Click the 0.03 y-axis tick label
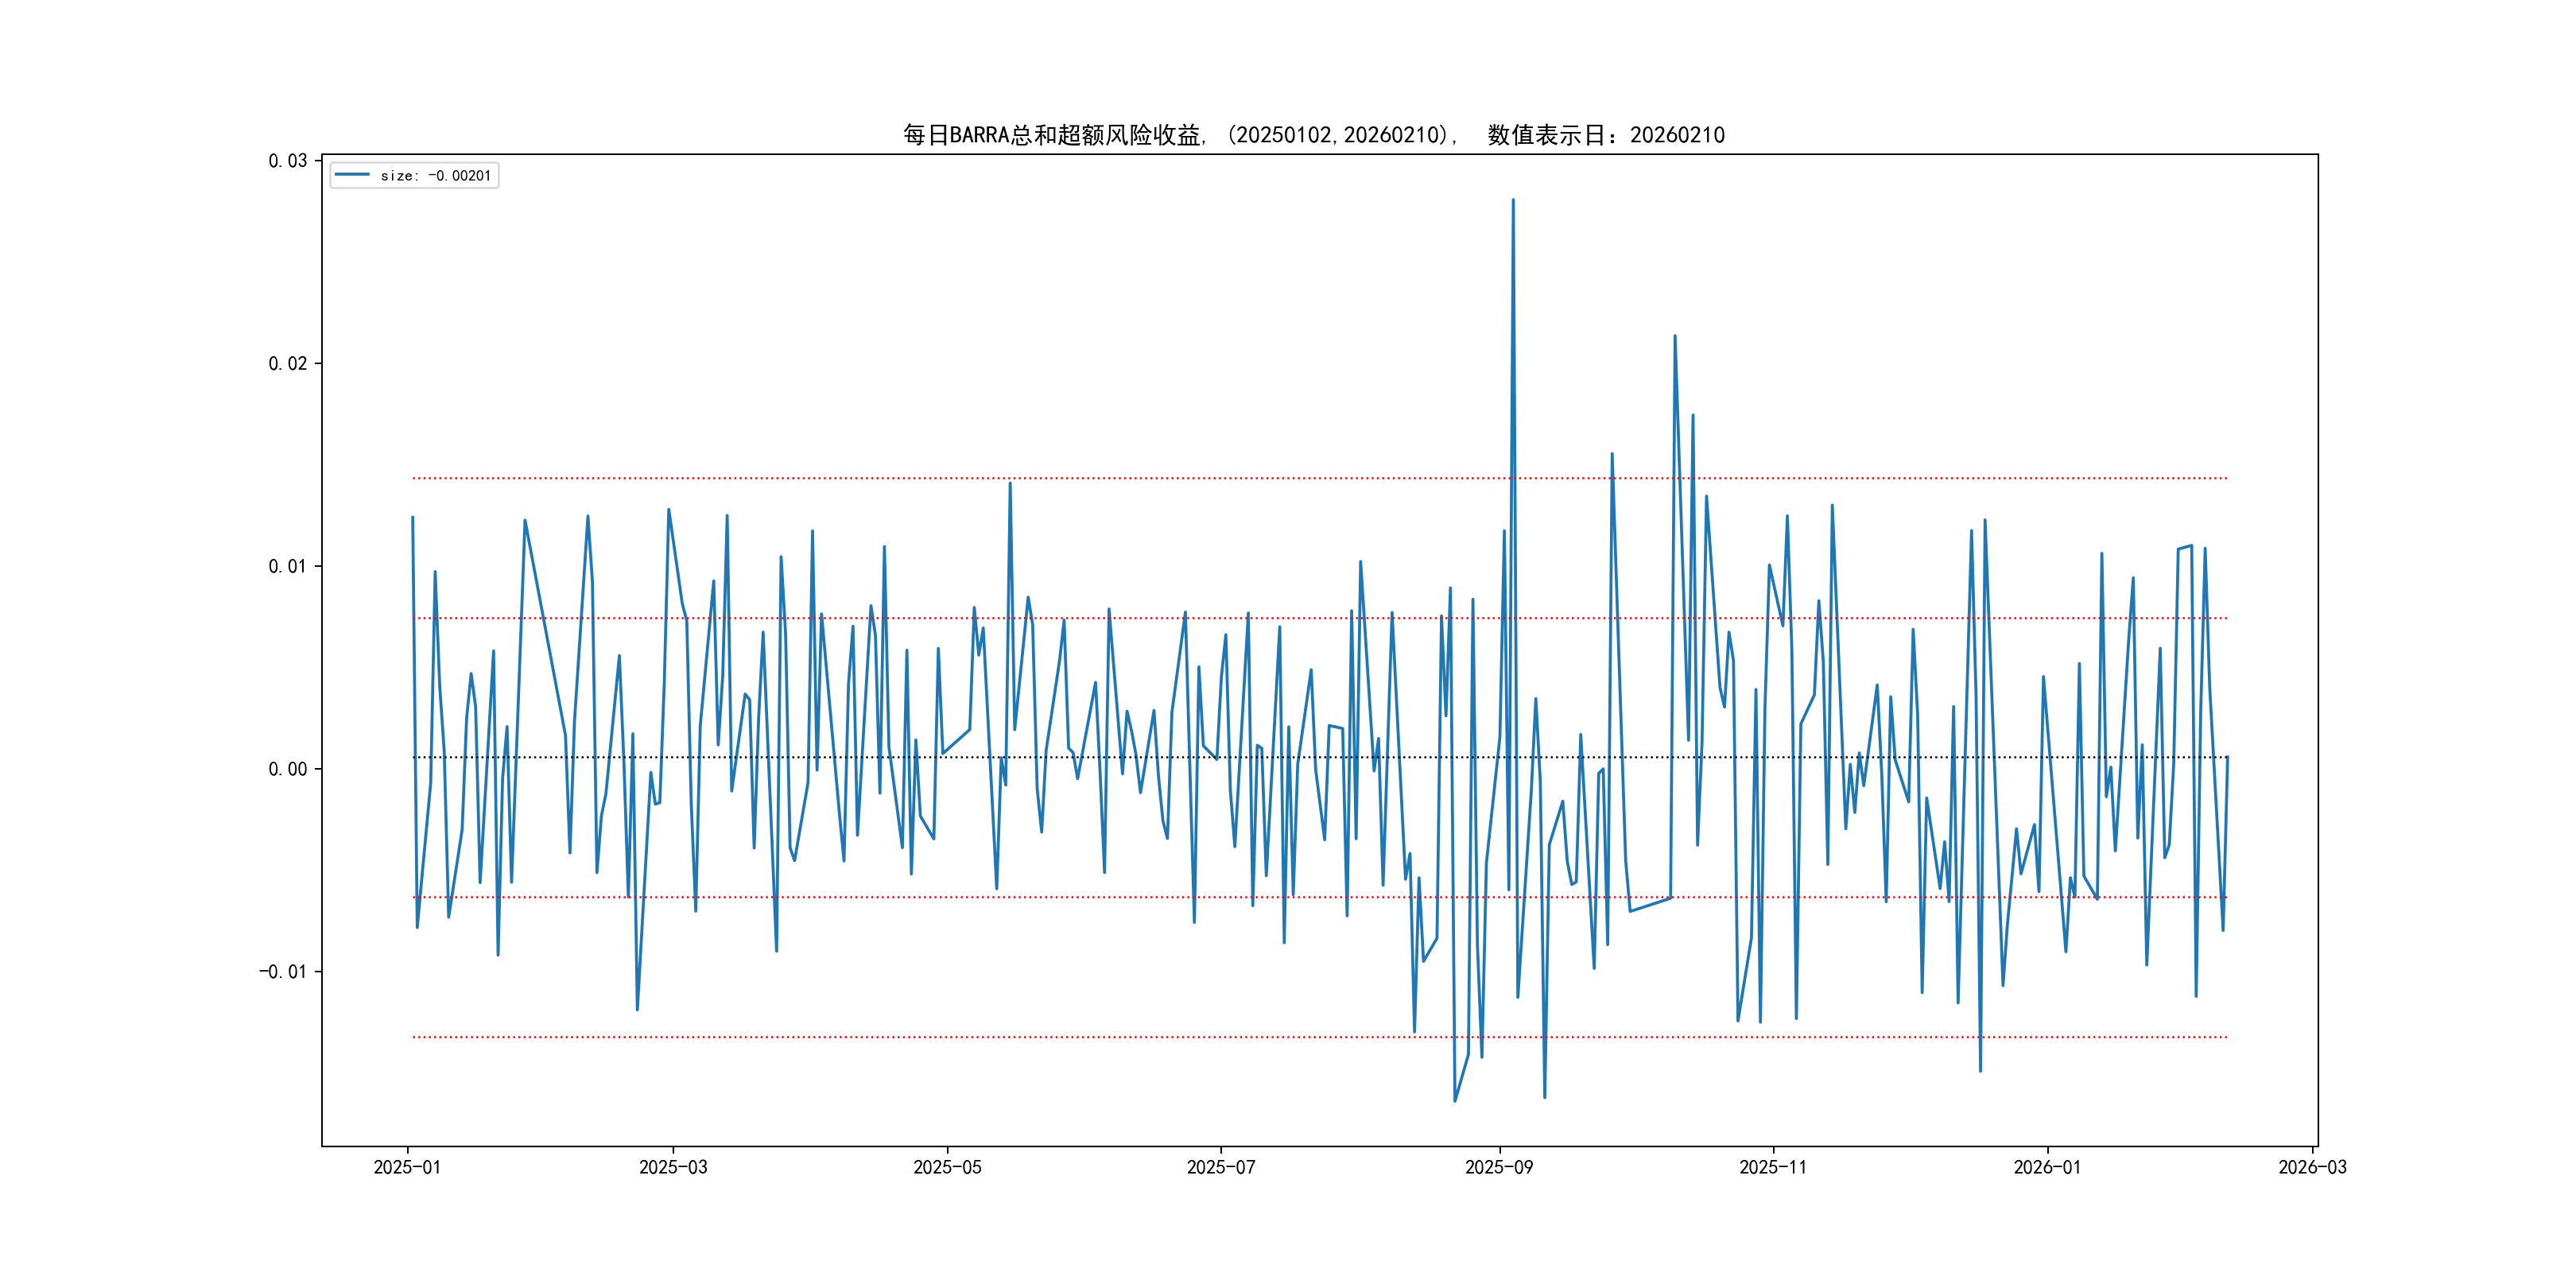Viewport: 2576px width, 1288px height. (x=287, y=161)
